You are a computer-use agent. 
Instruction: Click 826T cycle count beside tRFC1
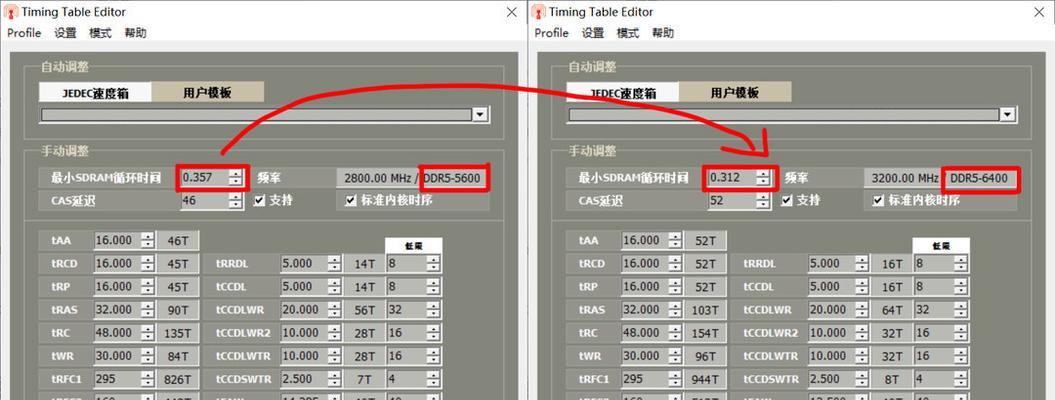pyautogui.click(x=178, y=379)
